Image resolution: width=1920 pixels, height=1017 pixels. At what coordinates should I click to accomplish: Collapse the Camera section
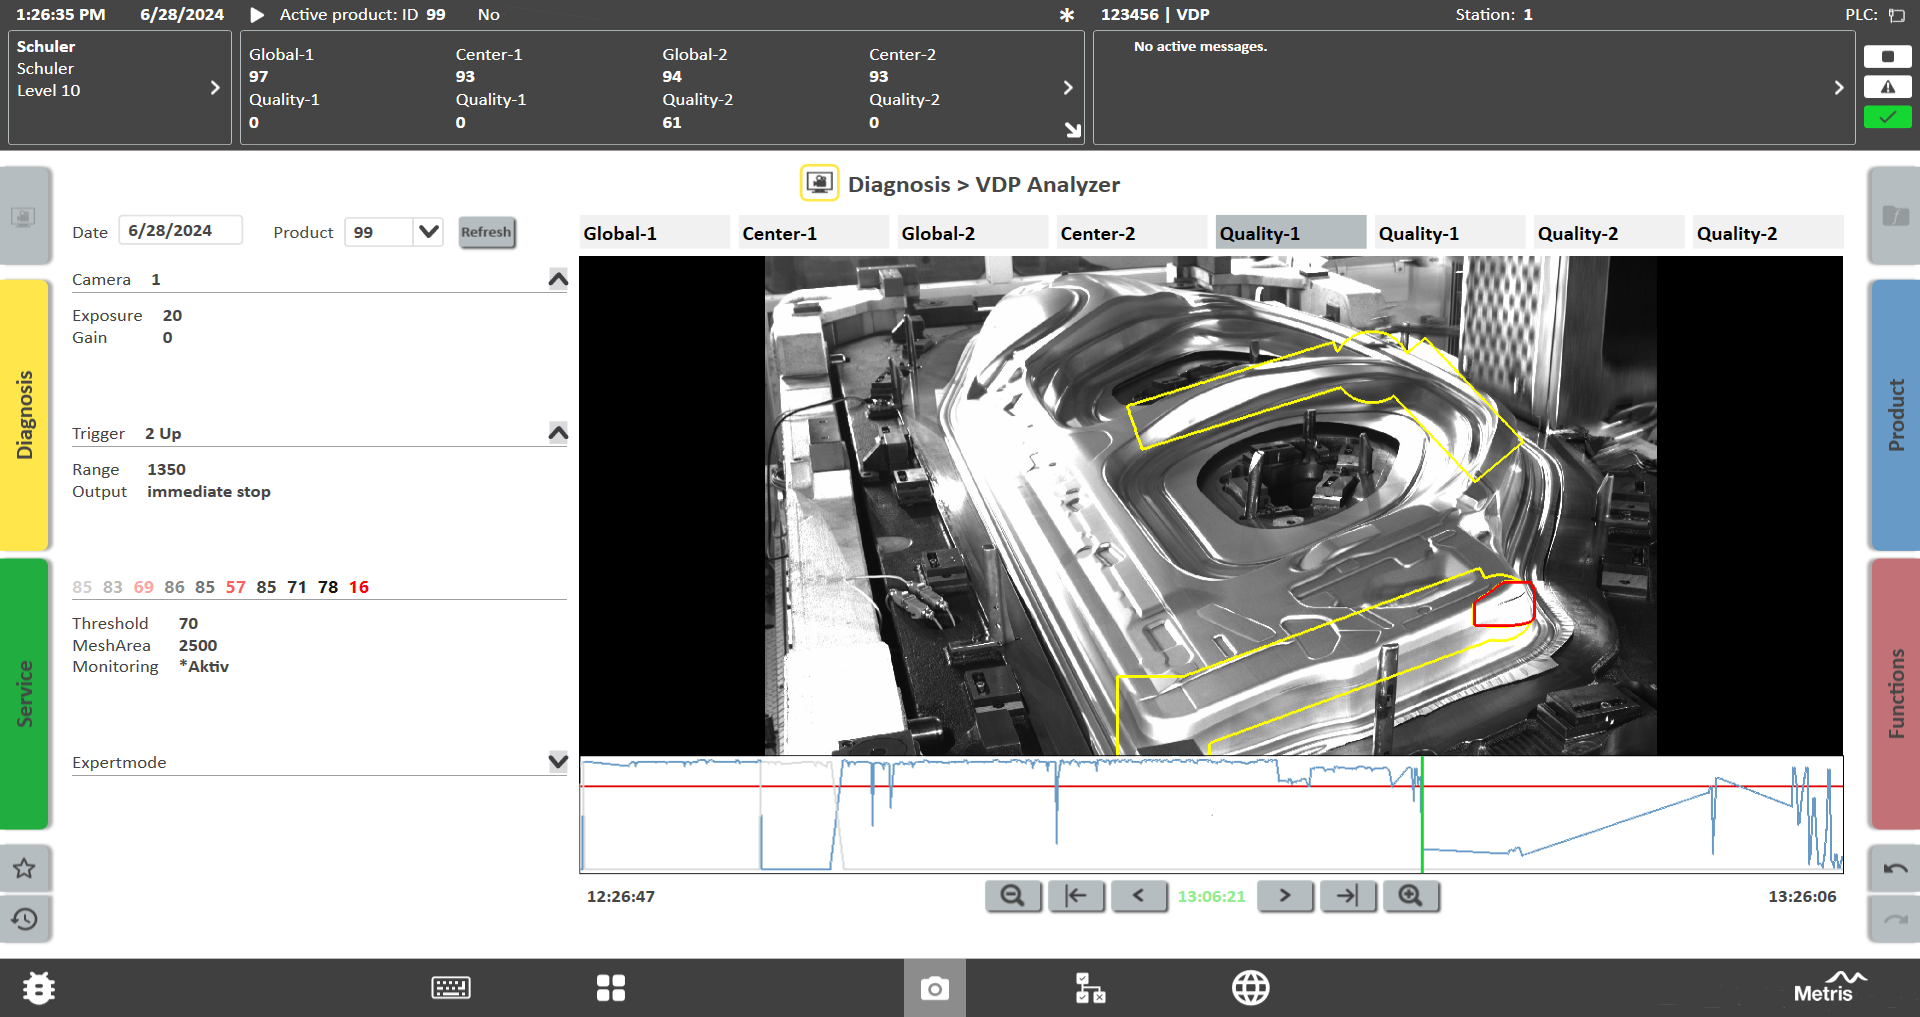pos(558,279)
